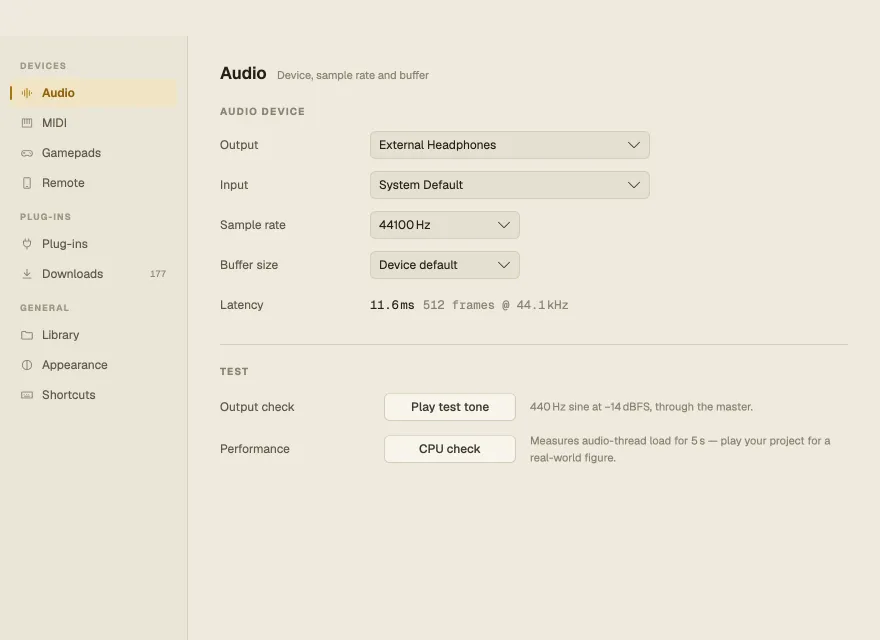Open the Shortcuts page
This screenshot has height=640, width=880.
(94, 395)
